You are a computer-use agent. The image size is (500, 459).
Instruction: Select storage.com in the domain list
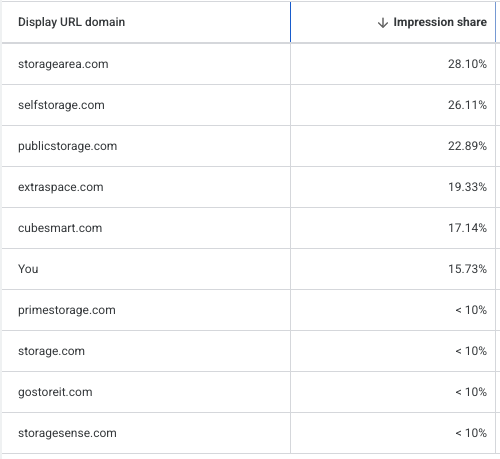tap(51, 351)
